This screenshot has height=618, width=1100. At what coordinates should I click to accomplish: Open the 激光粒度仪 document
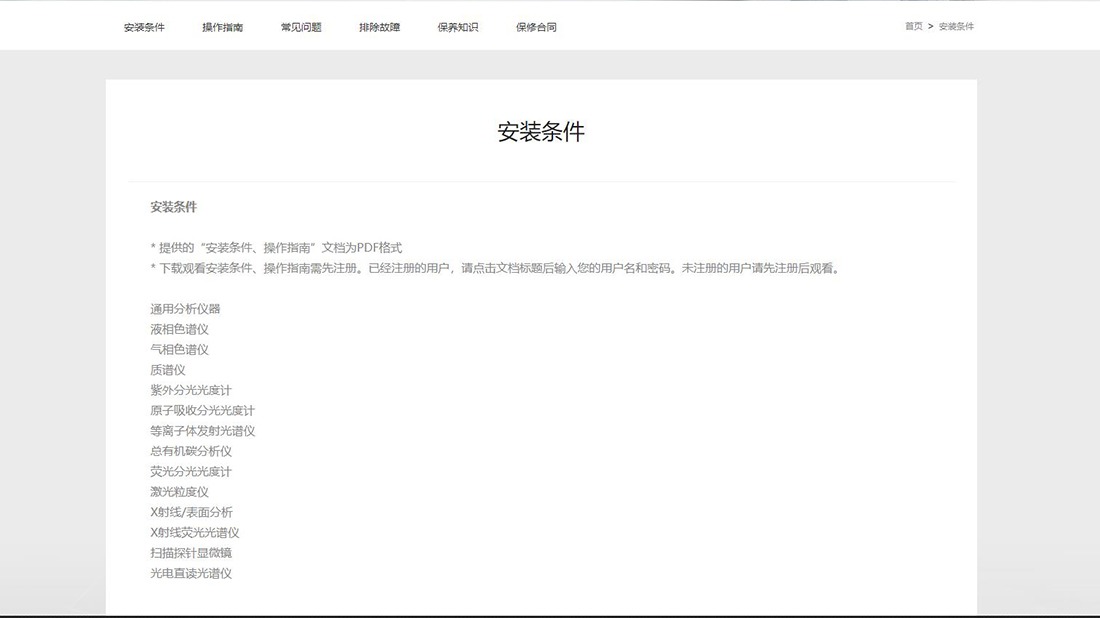[x=180, y=492]
